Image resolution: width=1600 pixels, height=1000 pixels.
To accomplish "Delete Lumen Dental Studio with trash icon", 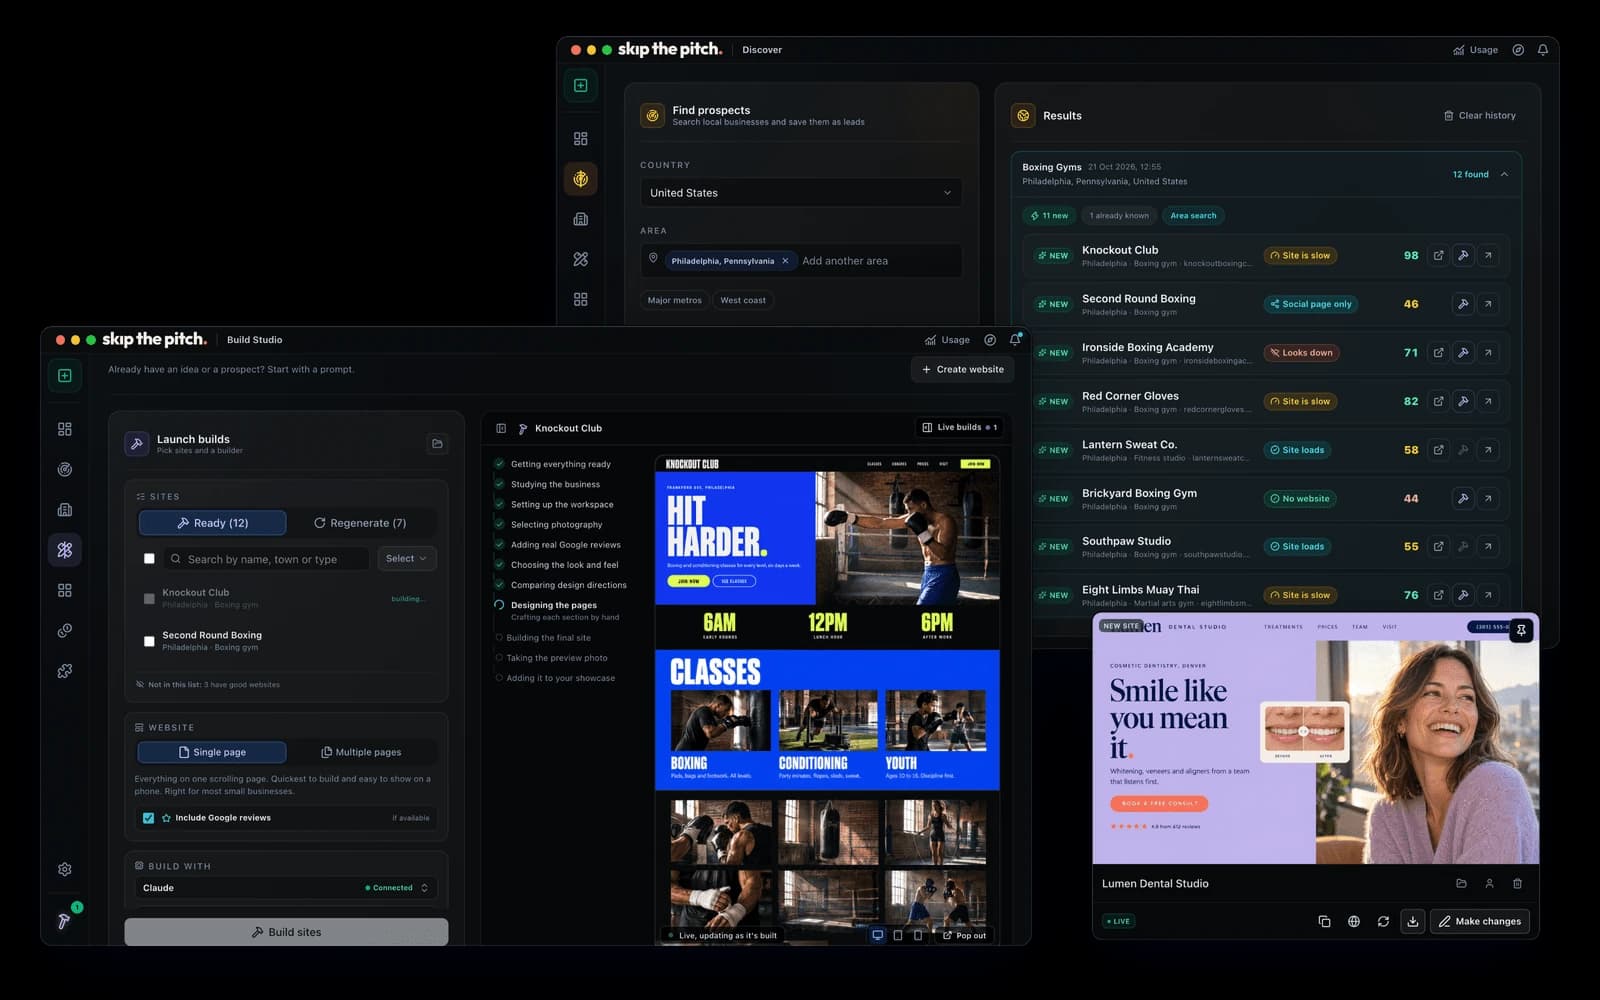I will (x=1517, y=883).
